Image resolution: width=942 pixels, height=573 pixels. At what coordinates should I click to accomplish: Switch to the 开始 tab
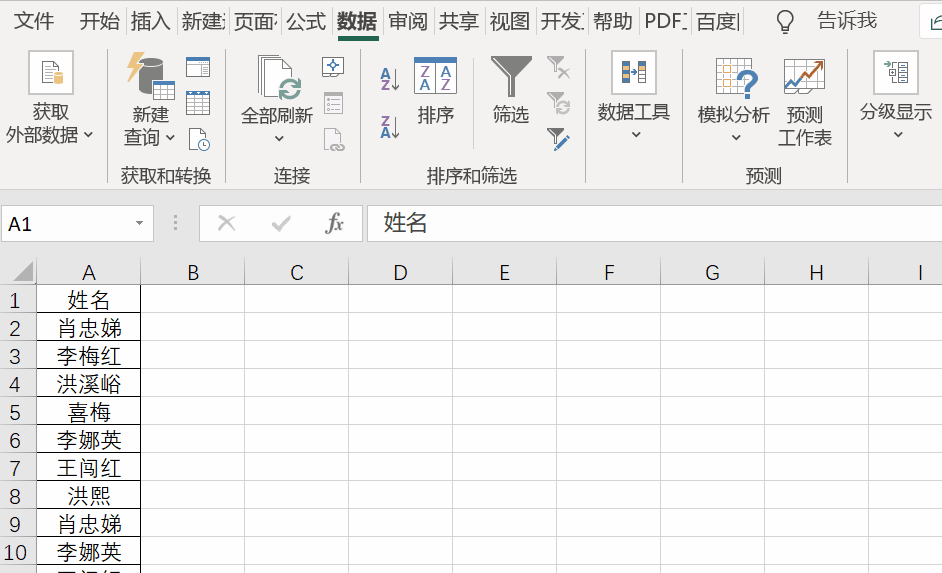point(100,21)
